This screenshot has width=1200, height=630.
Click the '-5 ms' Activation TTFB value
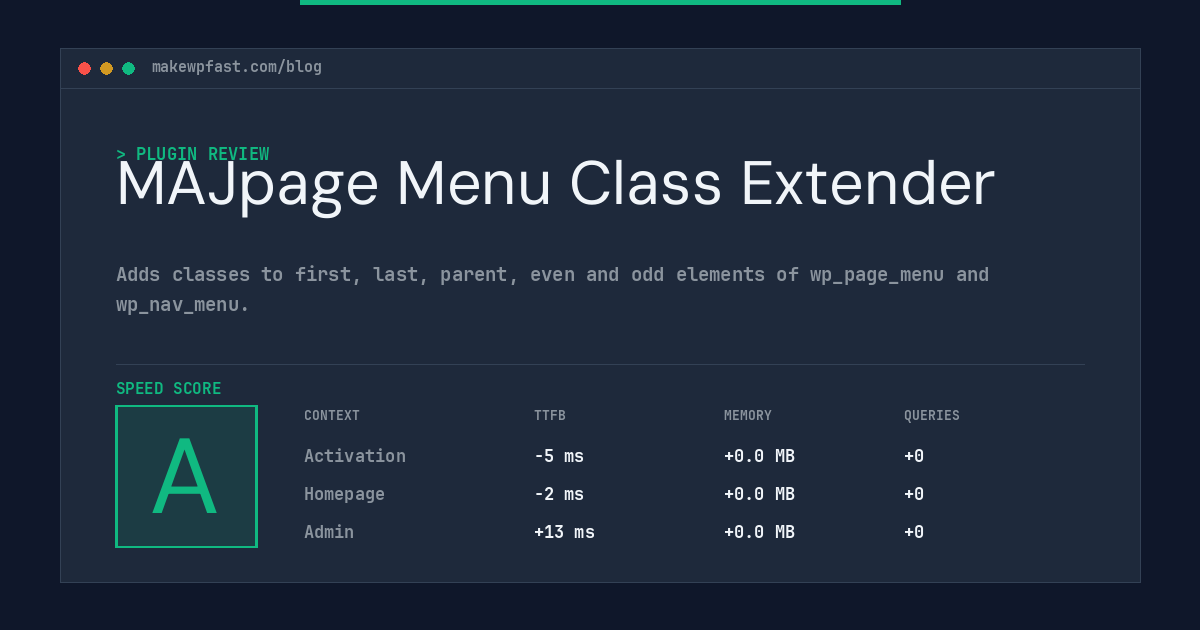[559, 456]
